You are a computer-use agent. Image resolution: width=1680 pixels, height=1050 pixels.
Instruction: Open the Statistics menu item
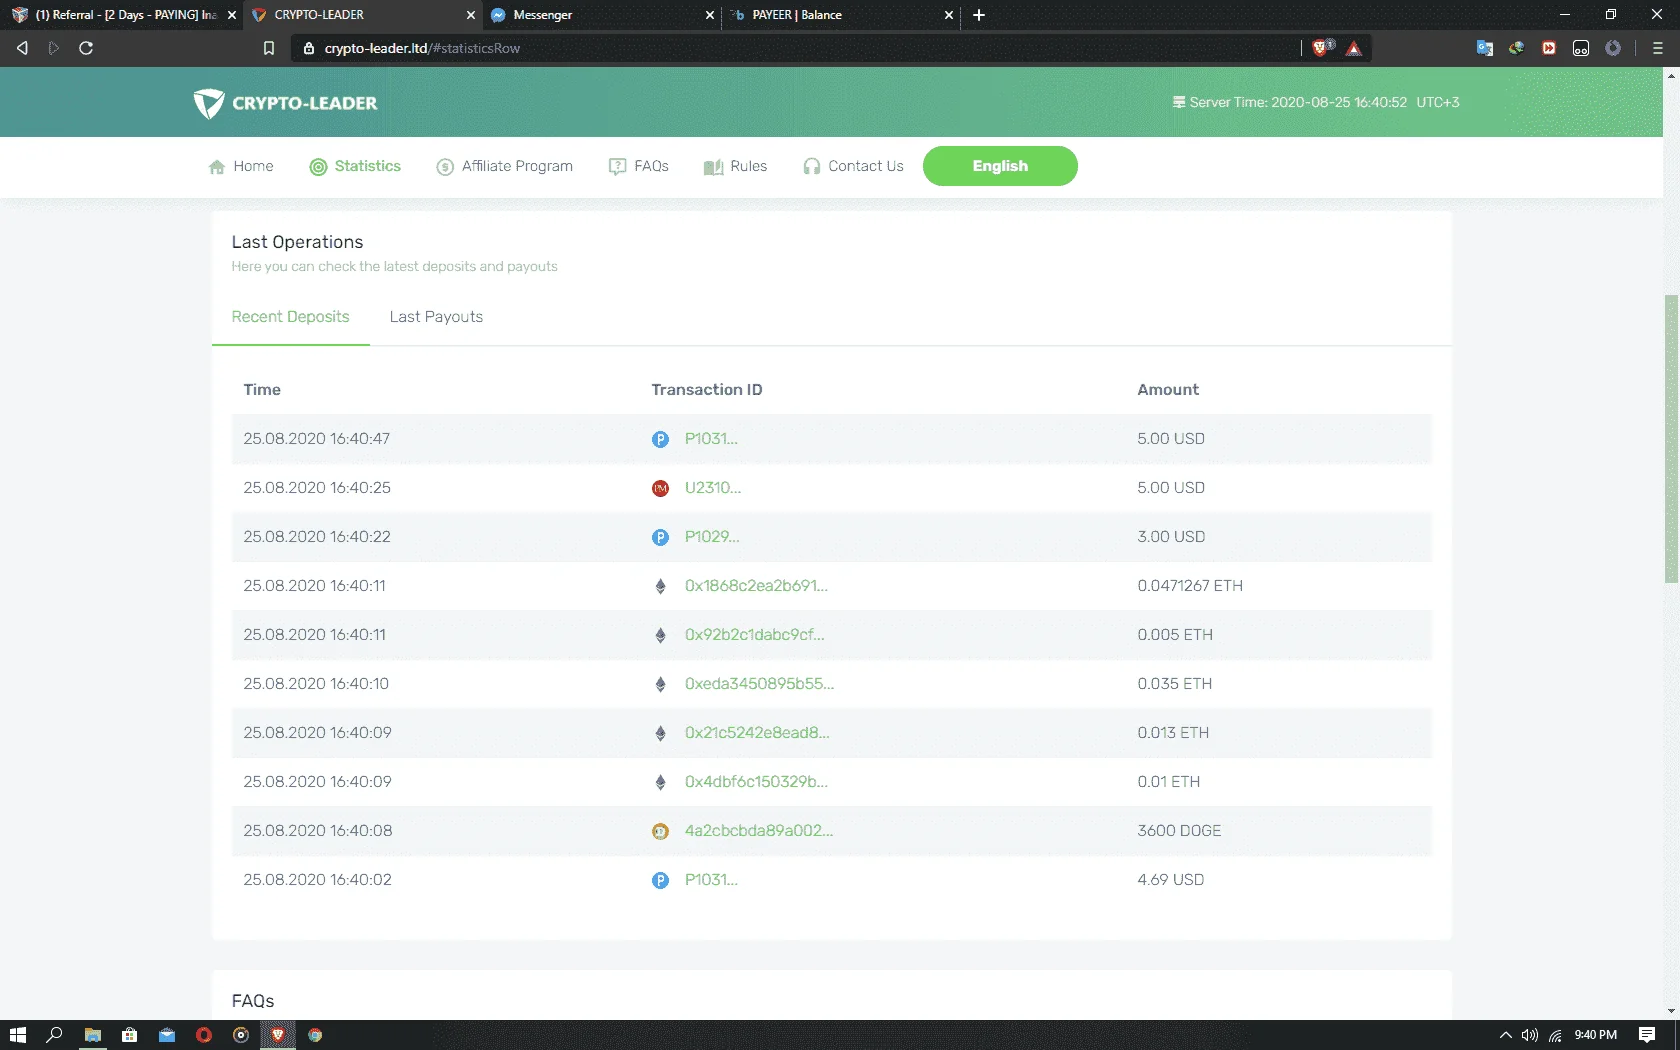click(x=355, y=166)
